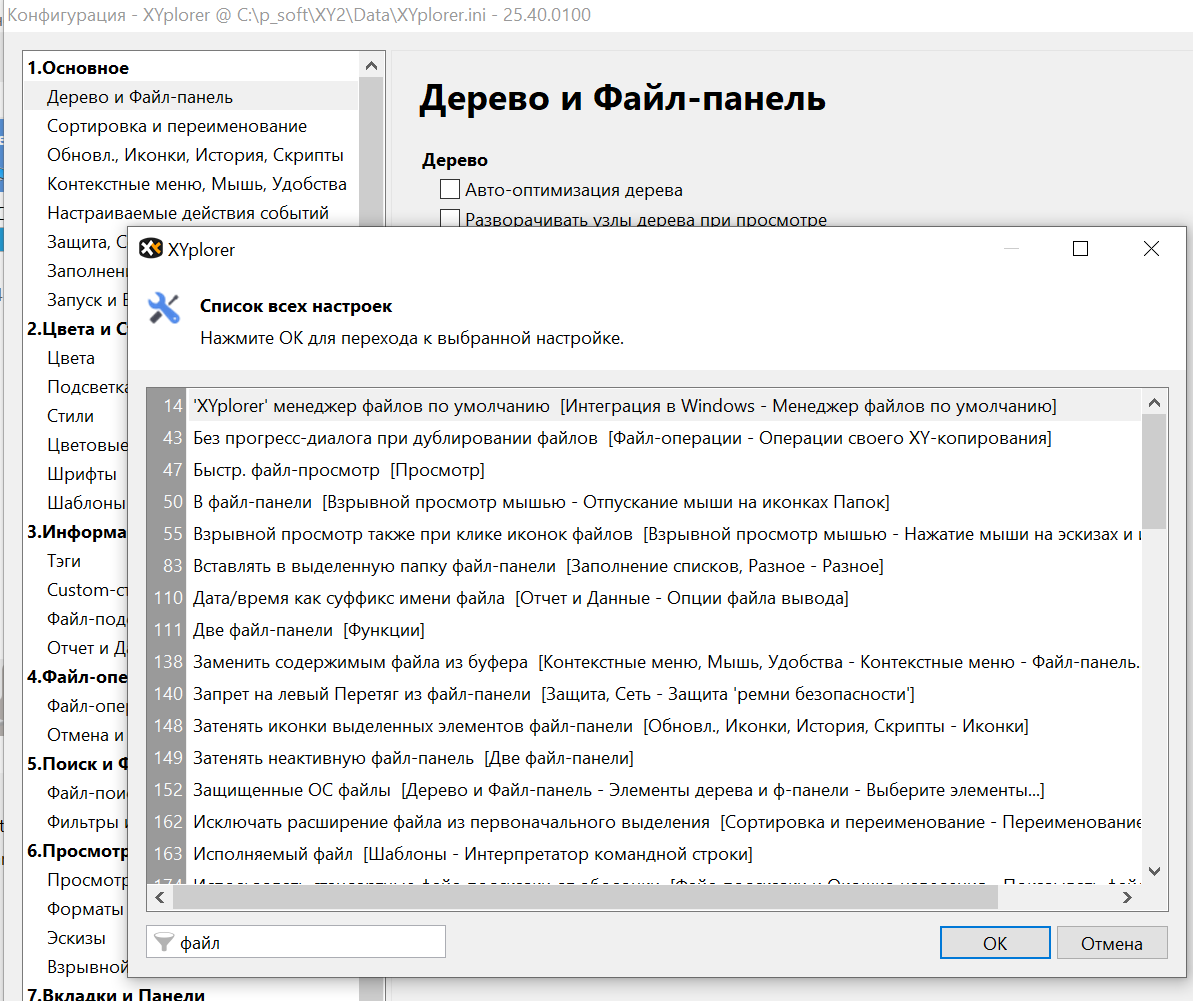This screenshot has height=1001, width=1193.
Task: Select Контекстные меню, Мышь, Удобства category
Action: point(197,184)
